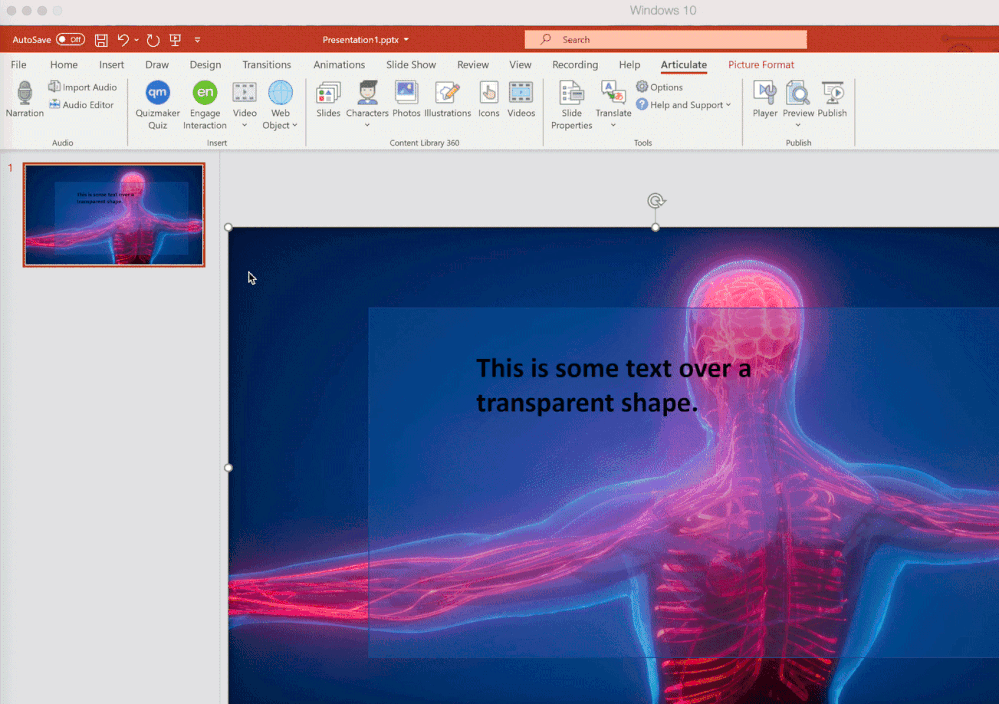Select slide 1 thumbnail in the panel
Image resolution: width=999 pixels, height=704 pixels.
coord(114,215)
